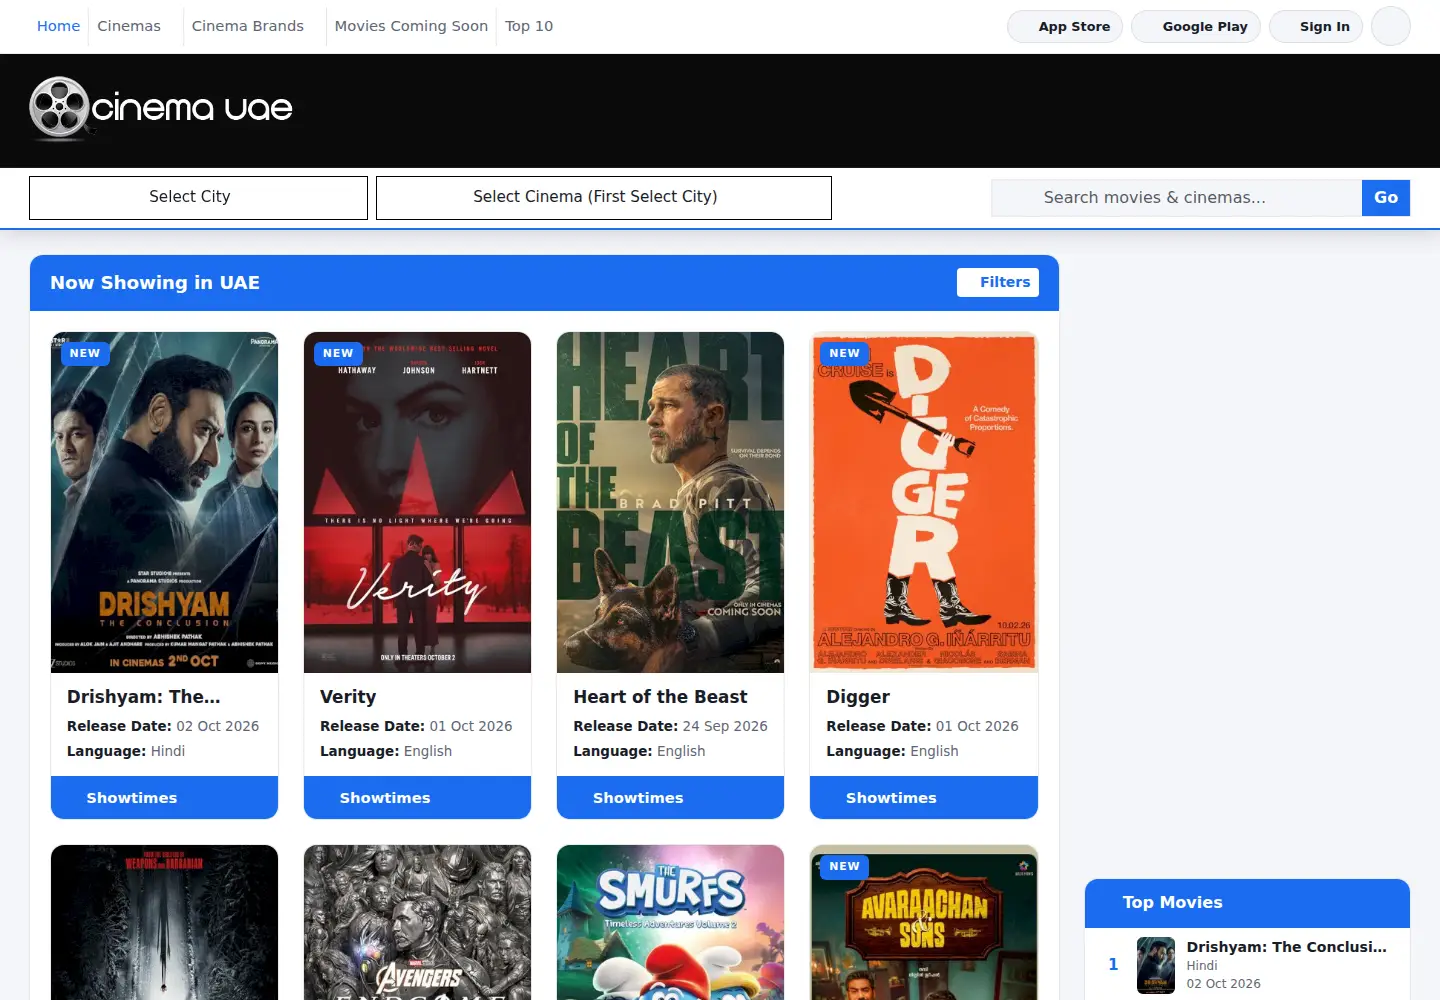The image size is (1440, 1000).
Task: Click the NEW badge on the Digger poster
Action: pyautogui.click(x=844, y=353)
